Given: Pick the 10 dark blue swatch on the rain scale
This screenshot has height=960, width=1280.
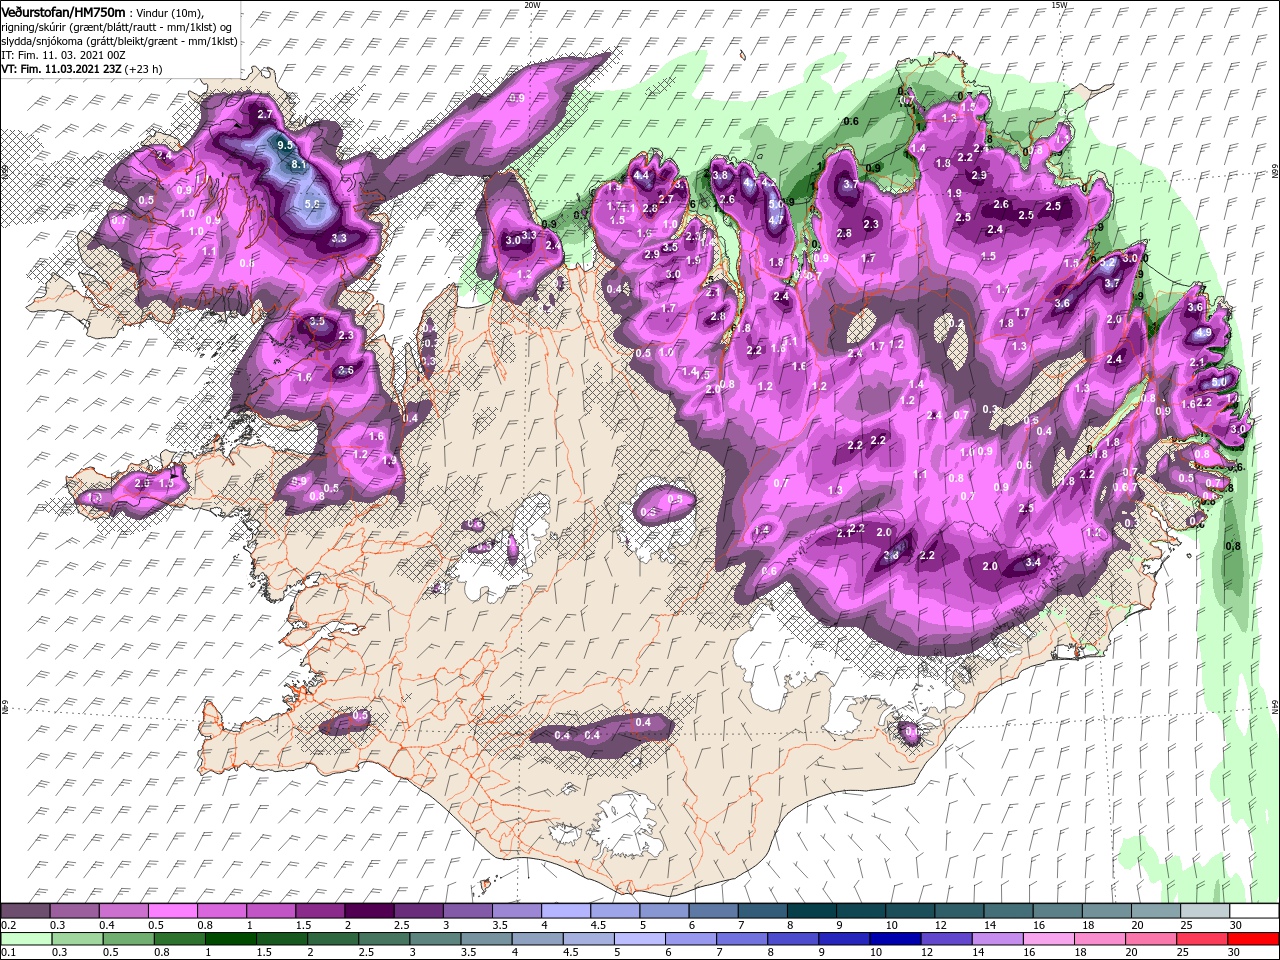Looking at the screenshot, I should coord(896,939).
